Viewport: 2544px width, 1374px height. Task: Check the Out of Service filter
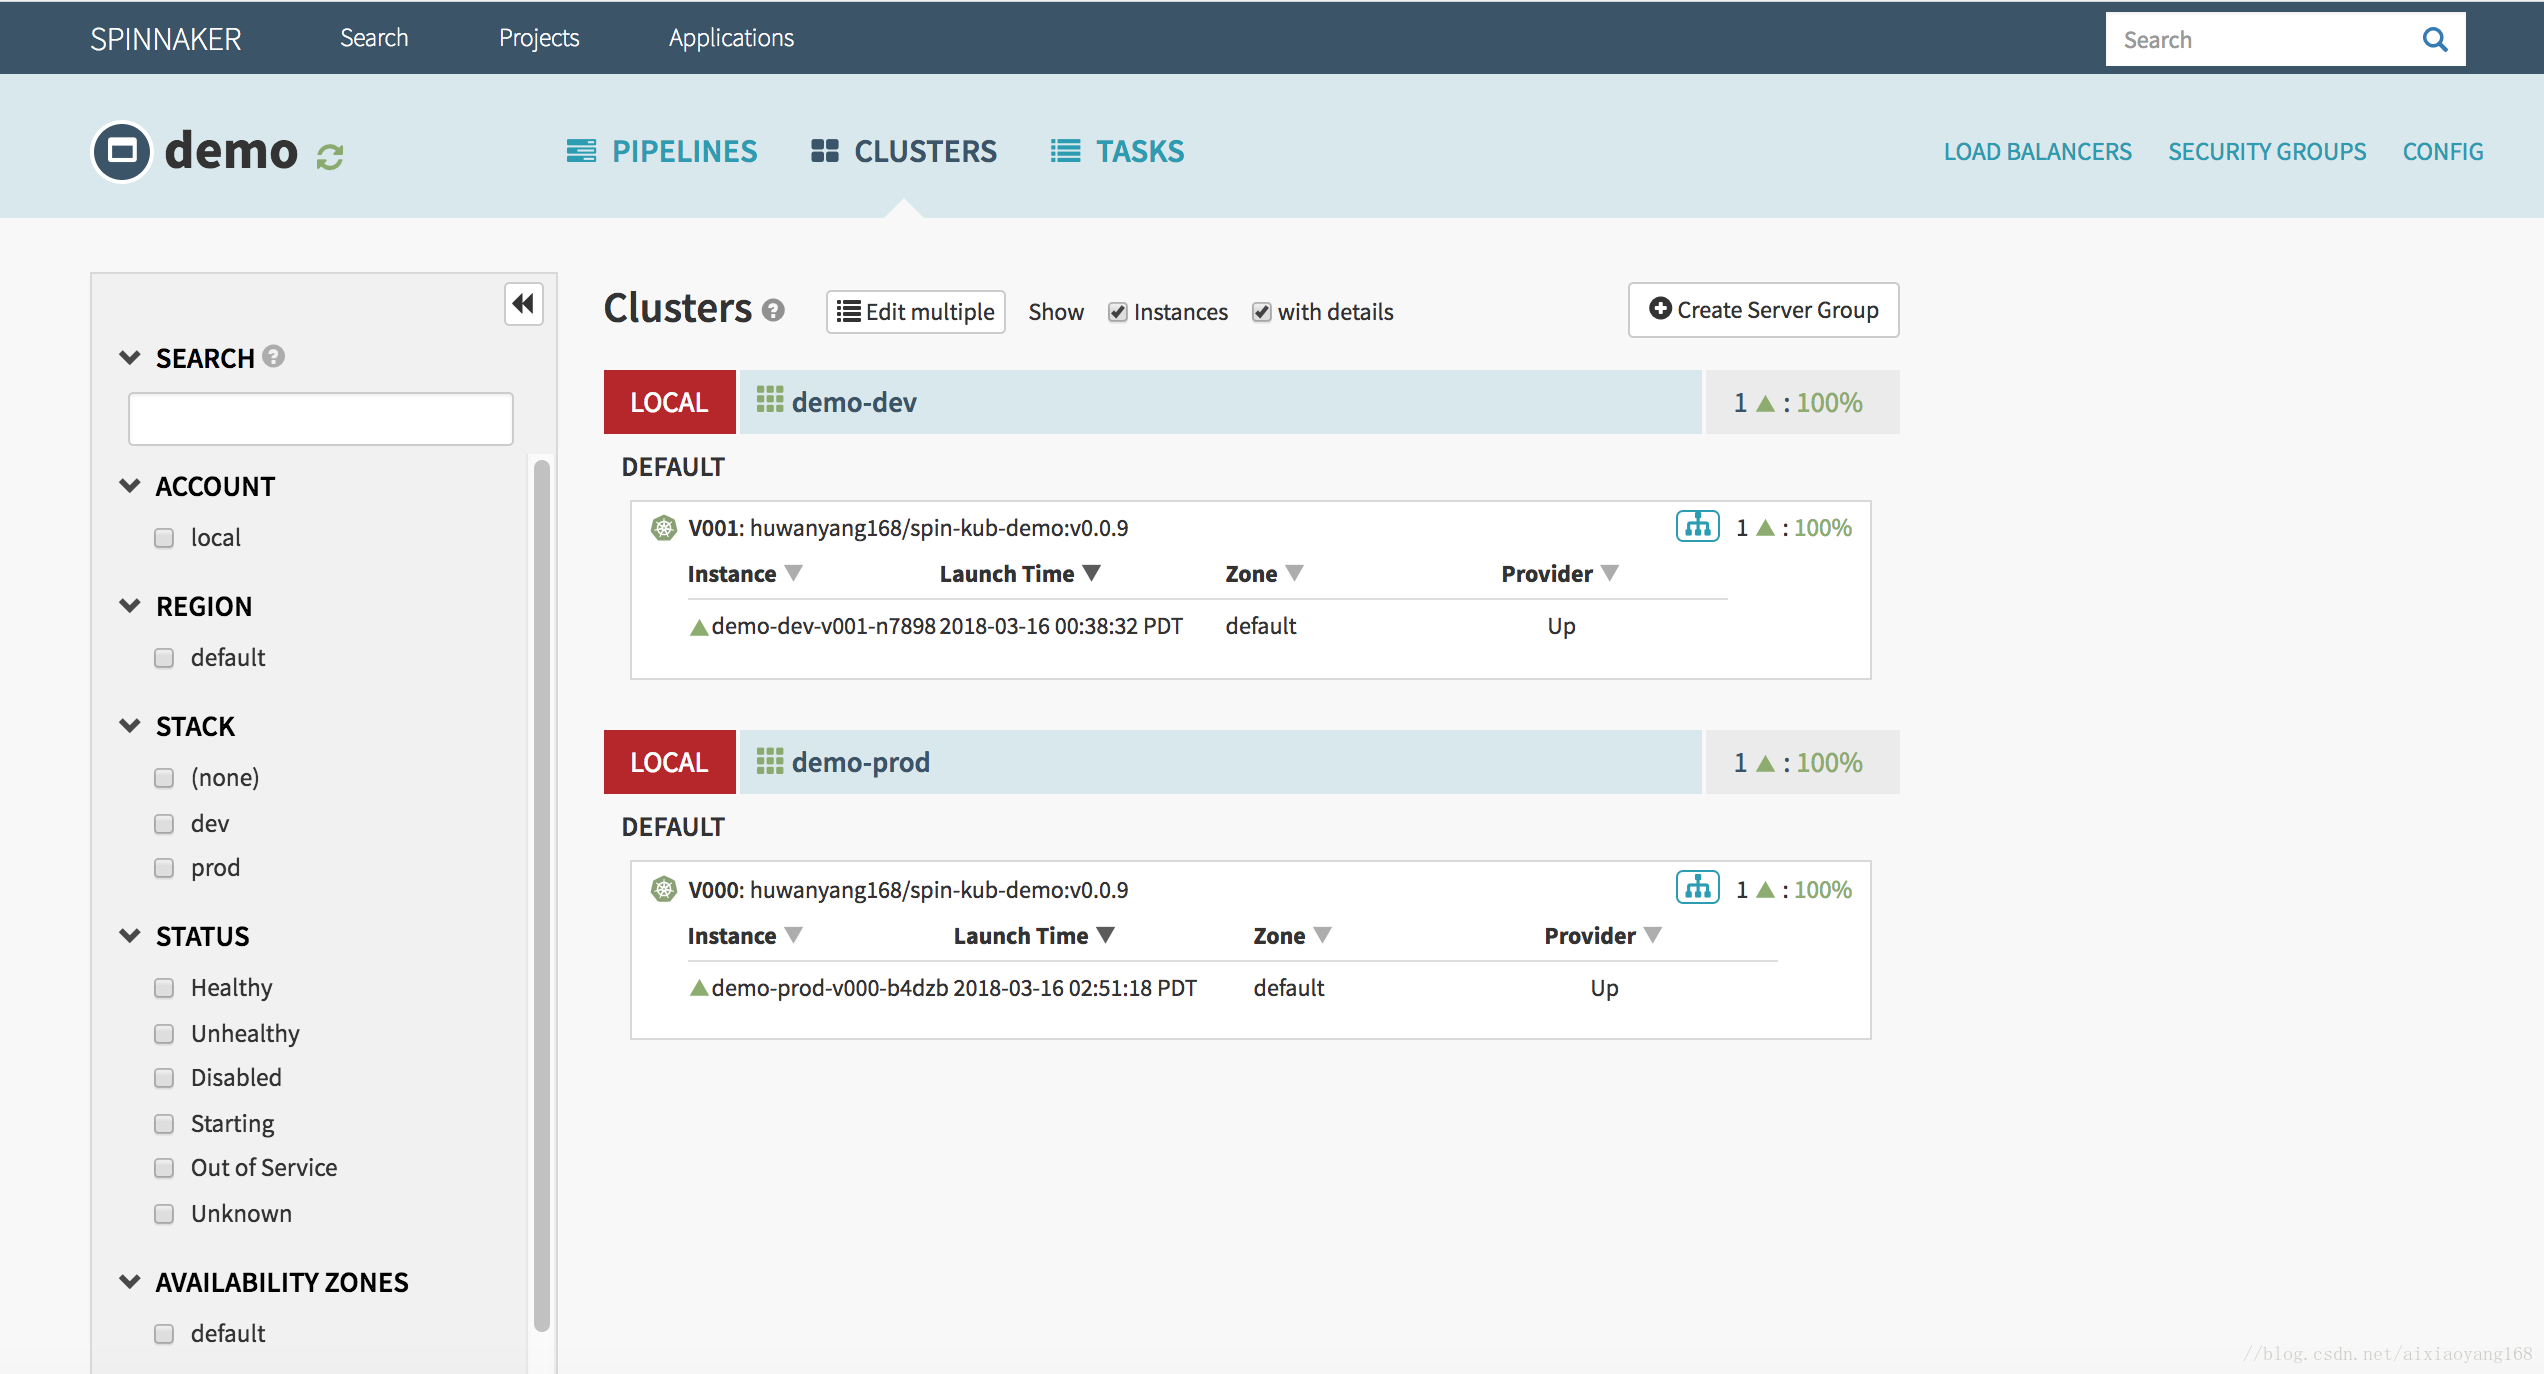(x=164, y=1168)
